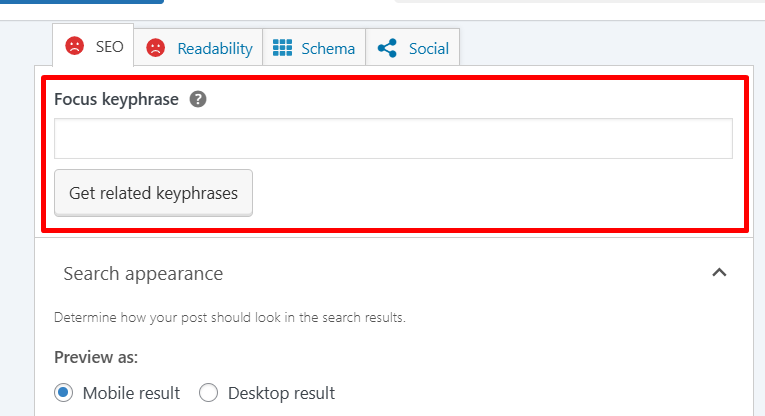Viewport: 765px width, 416px height.
Task: Switch to the SEO tab
Action: coord(94,47)
